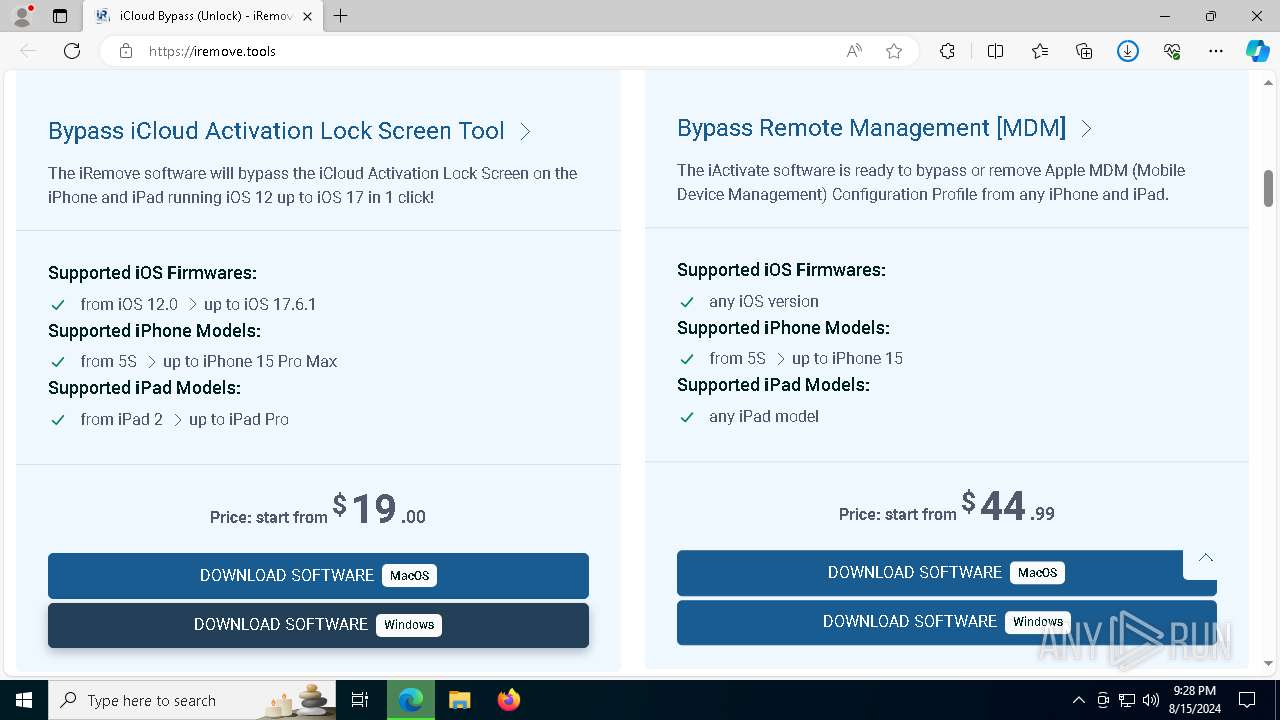Open network status tray icon
Viewport: 1280px width, 720px height.
[x=1127, y=700]
